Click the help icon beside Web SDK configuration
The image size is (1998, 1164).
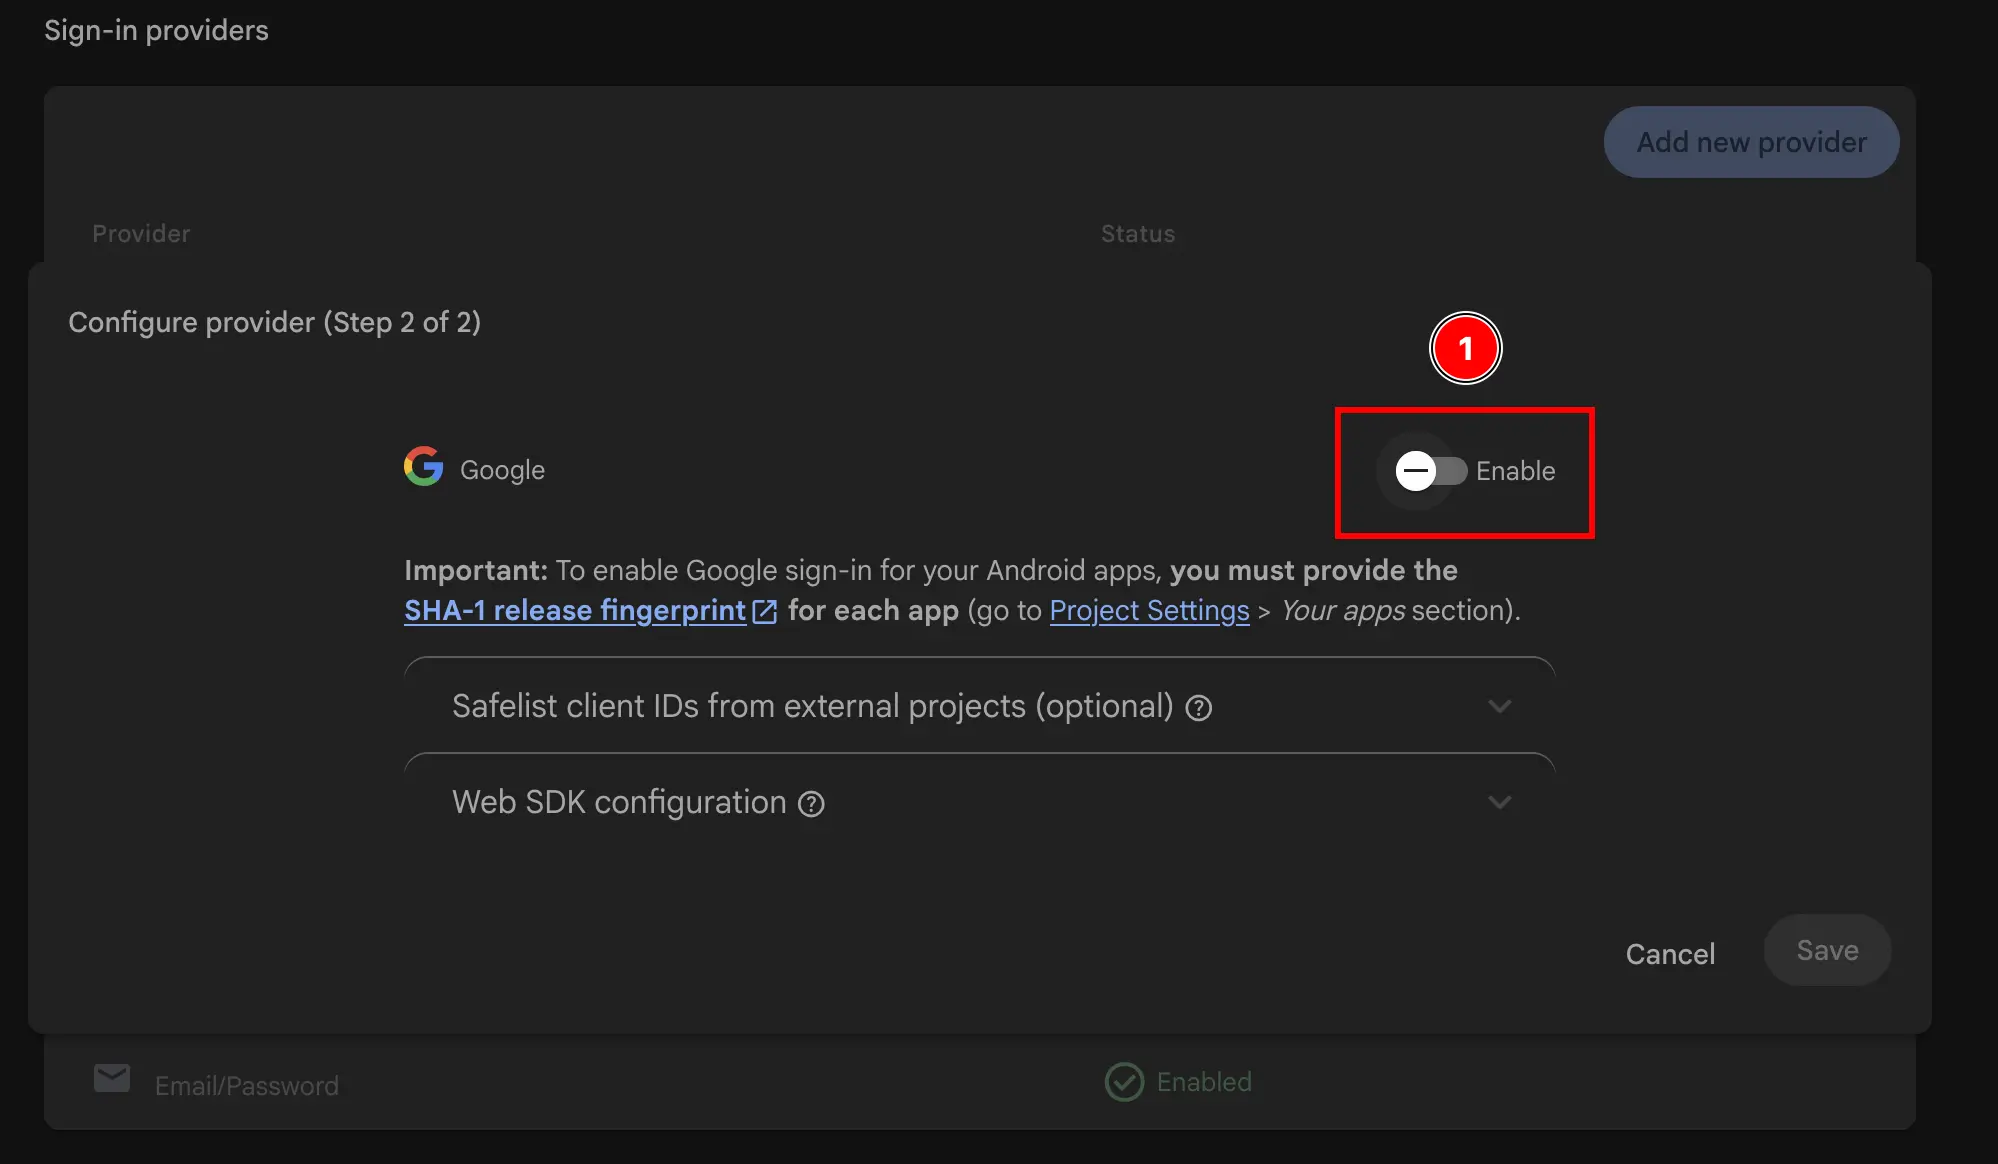tap(812, 803)
